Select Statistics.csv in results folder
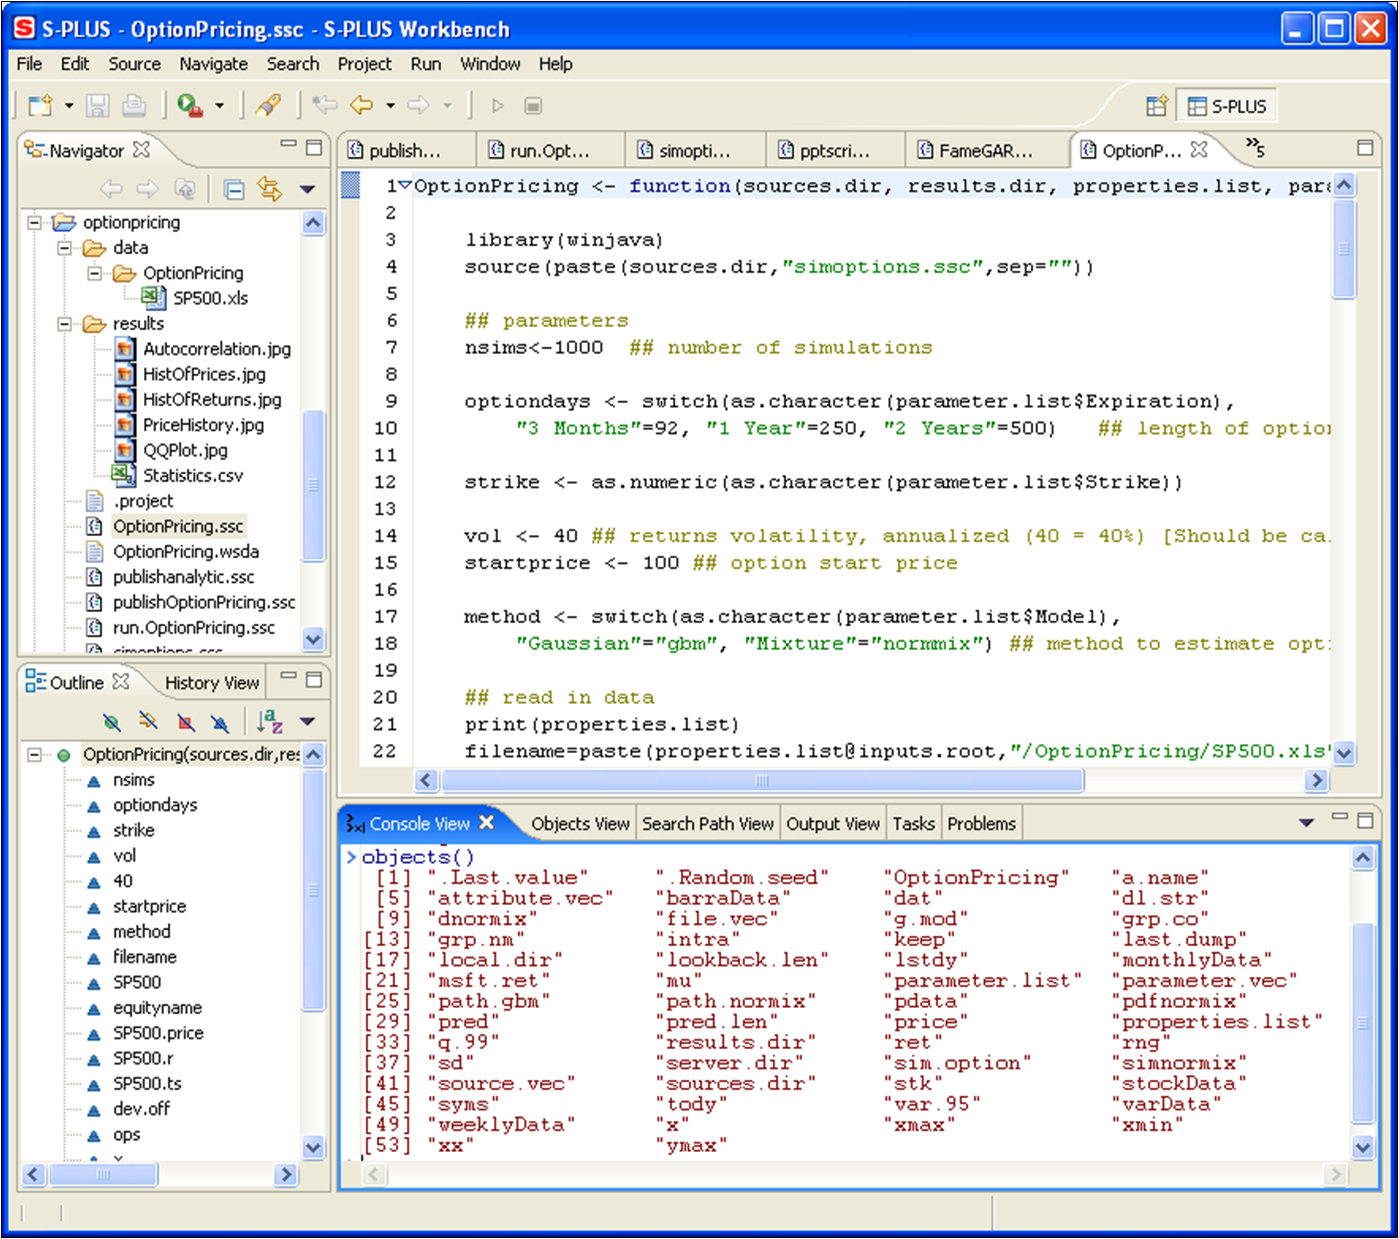 (193, 475)
